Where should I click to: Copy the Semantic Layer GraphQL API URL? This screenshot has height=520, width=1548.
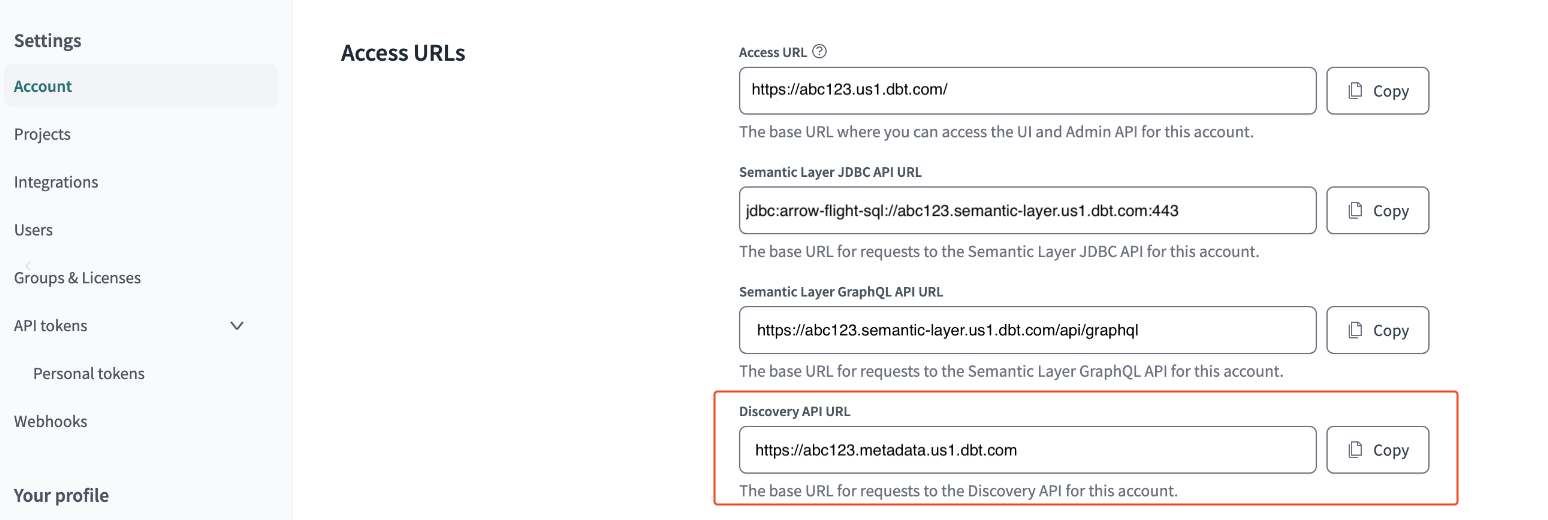coord(1377,331)
